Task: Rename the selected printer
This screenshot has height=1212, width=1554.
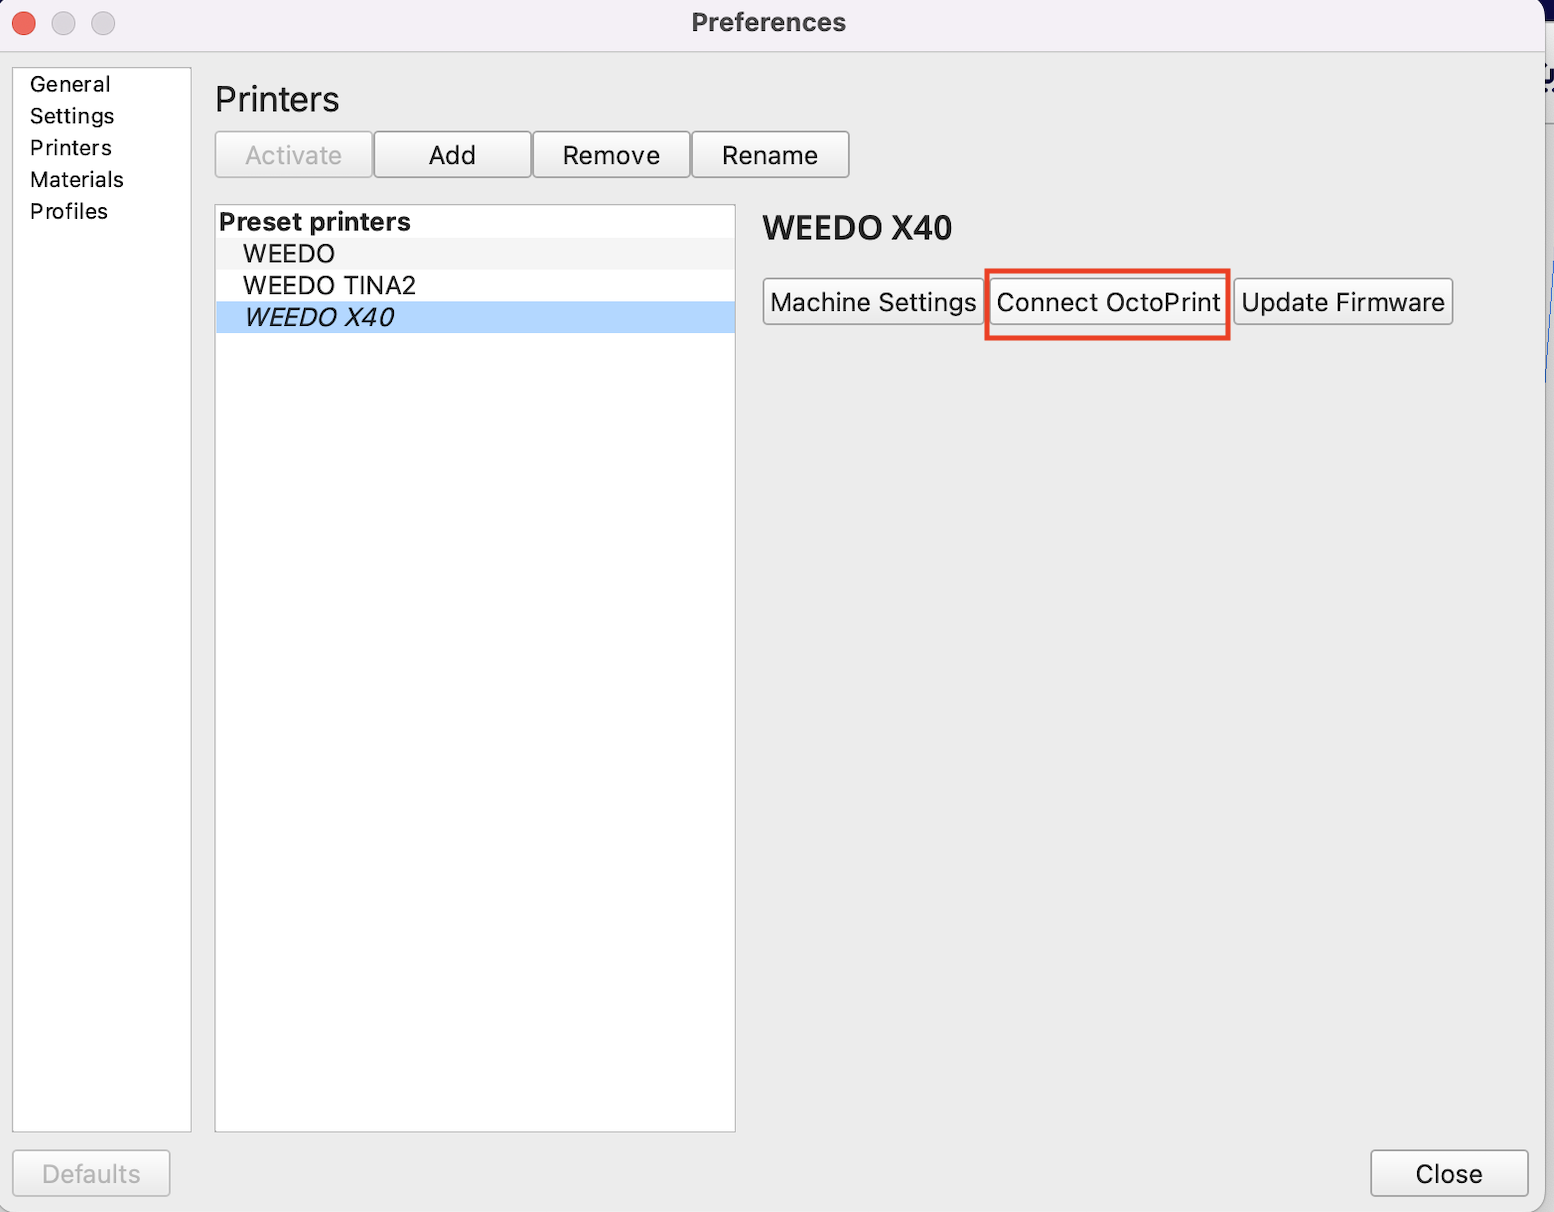Action: tap(770, 155)
